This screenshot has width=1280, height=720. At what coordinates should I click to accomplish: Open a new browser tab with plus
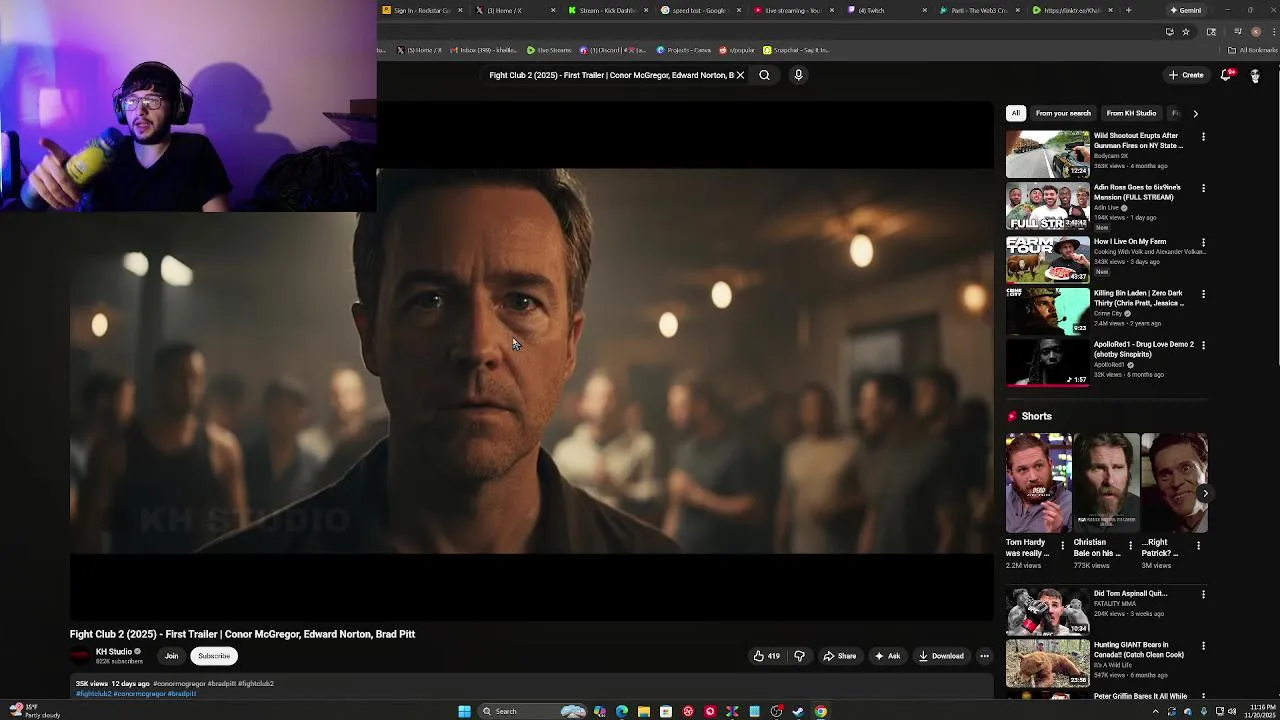[x=1128, y=10]
